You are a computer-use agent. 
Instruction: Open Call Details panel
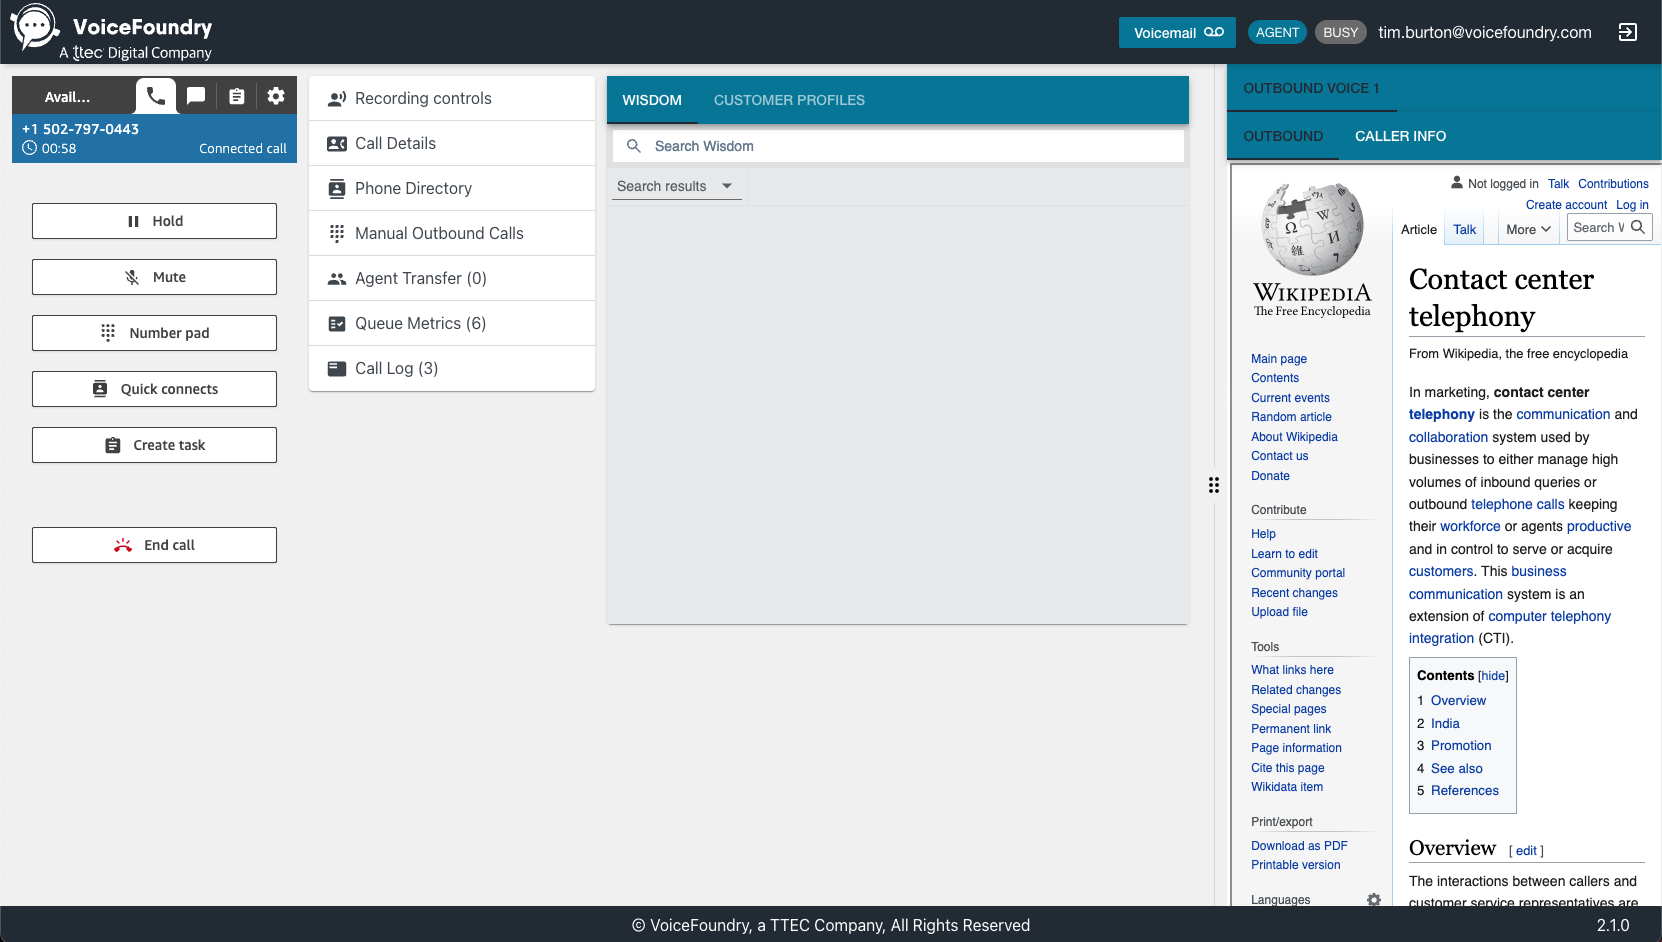[x=452, y=143]
